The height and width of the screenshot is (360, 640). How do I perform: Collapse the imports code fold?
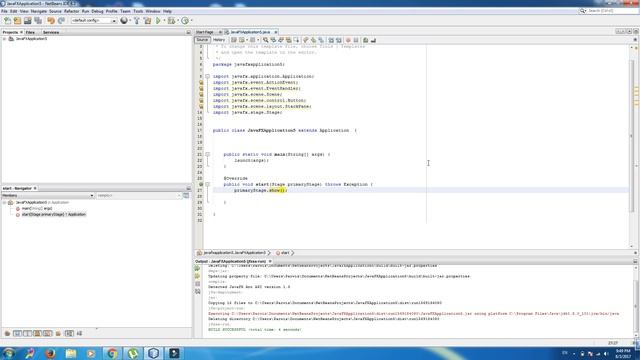207,76
